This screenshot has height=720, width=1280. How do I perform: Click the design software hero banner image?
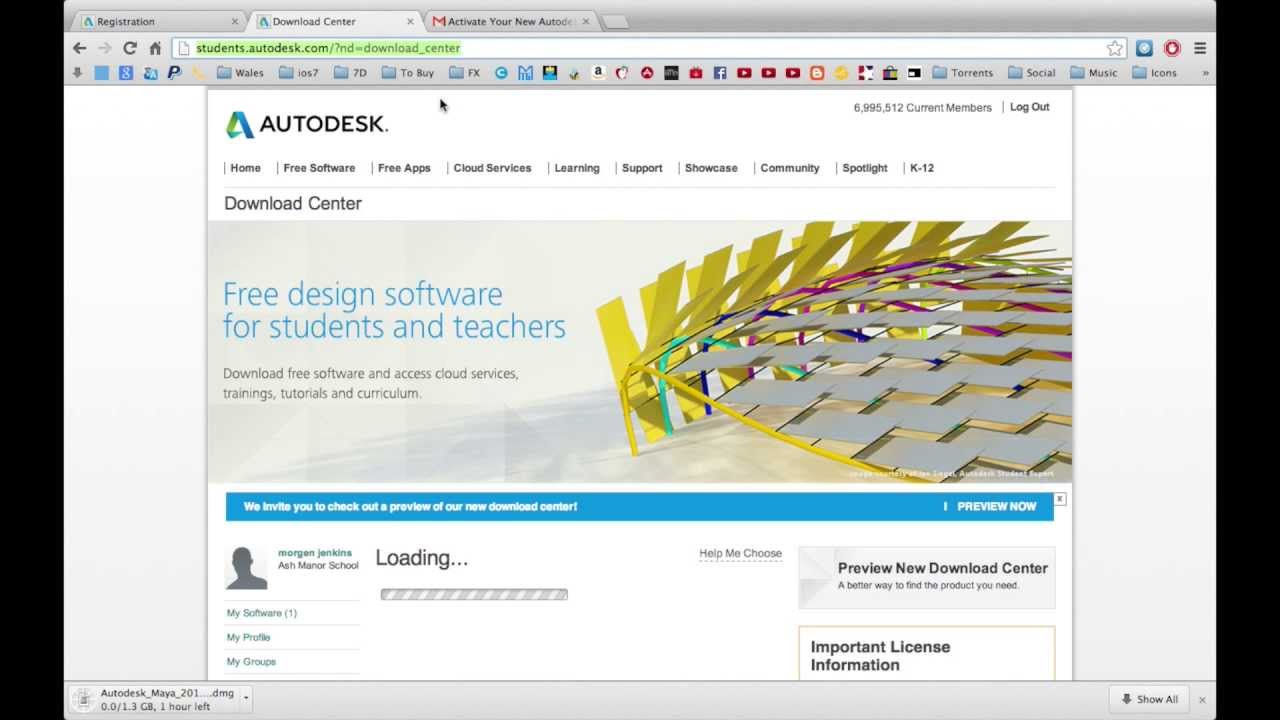pos(640,352)
